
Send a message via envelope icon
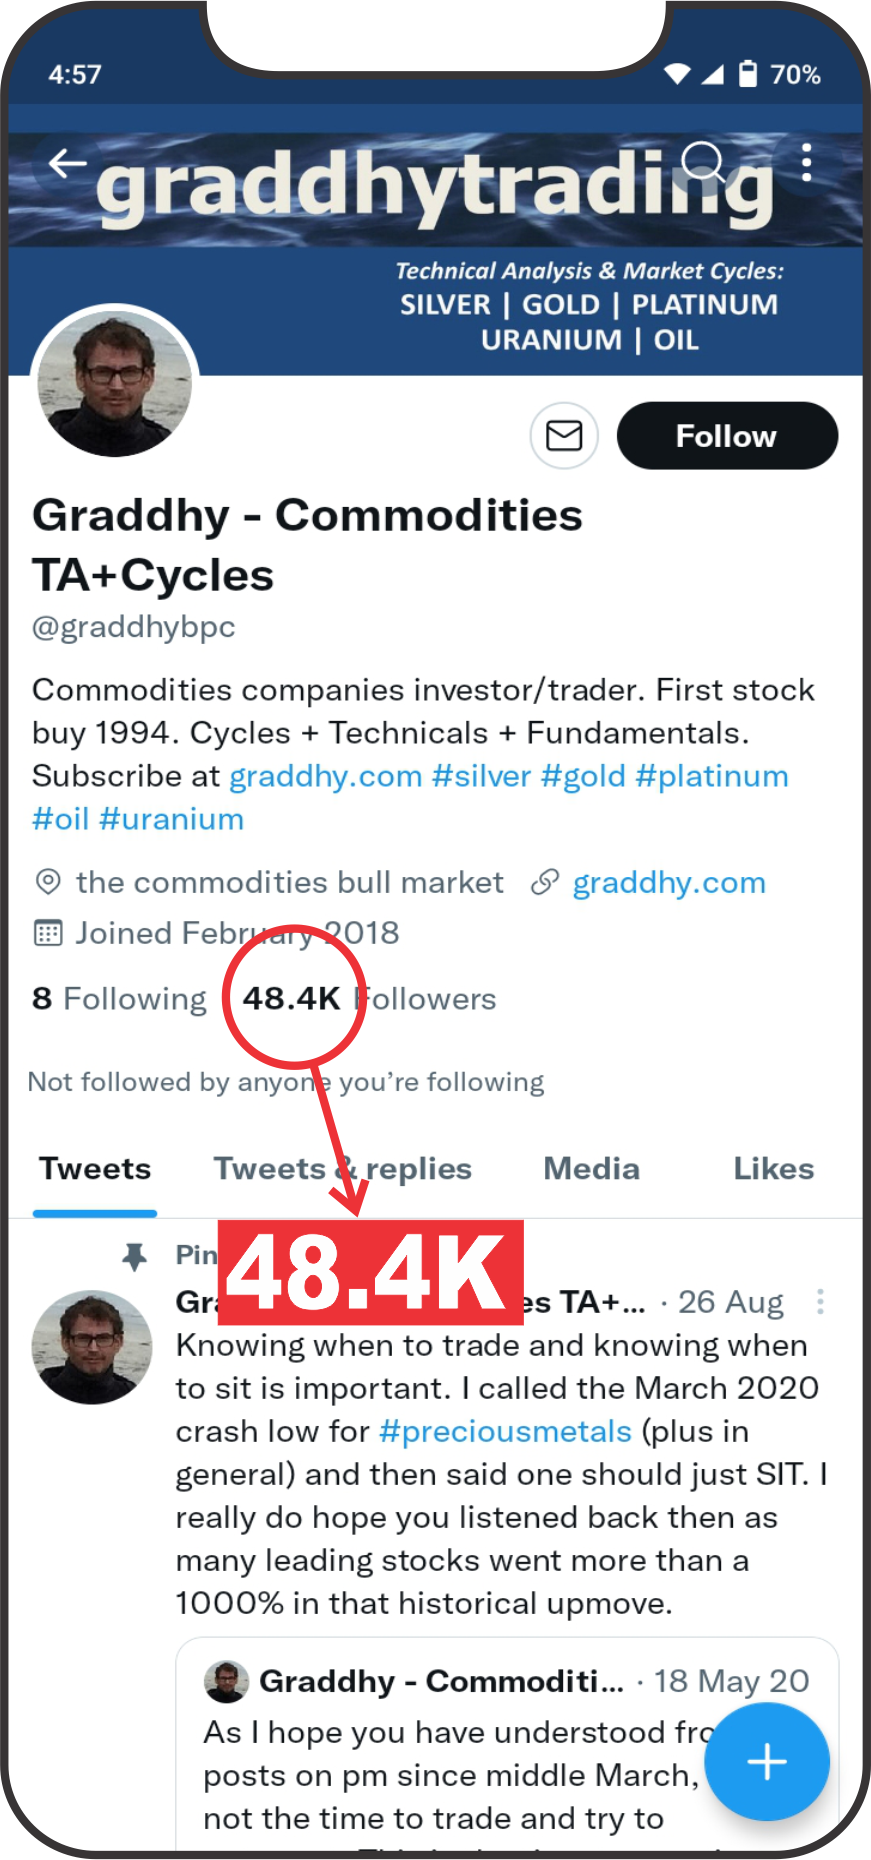(564, 436)
